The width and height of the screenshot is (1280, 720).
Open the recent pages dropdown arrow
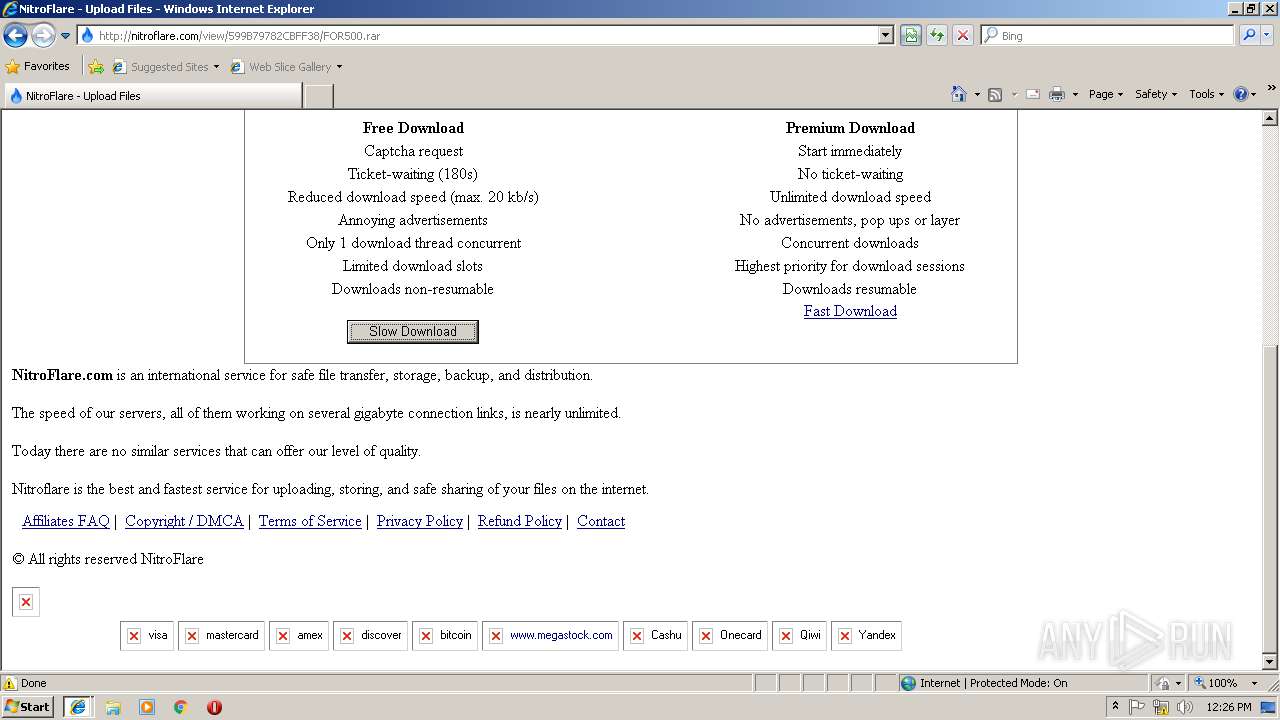[66, 36]
